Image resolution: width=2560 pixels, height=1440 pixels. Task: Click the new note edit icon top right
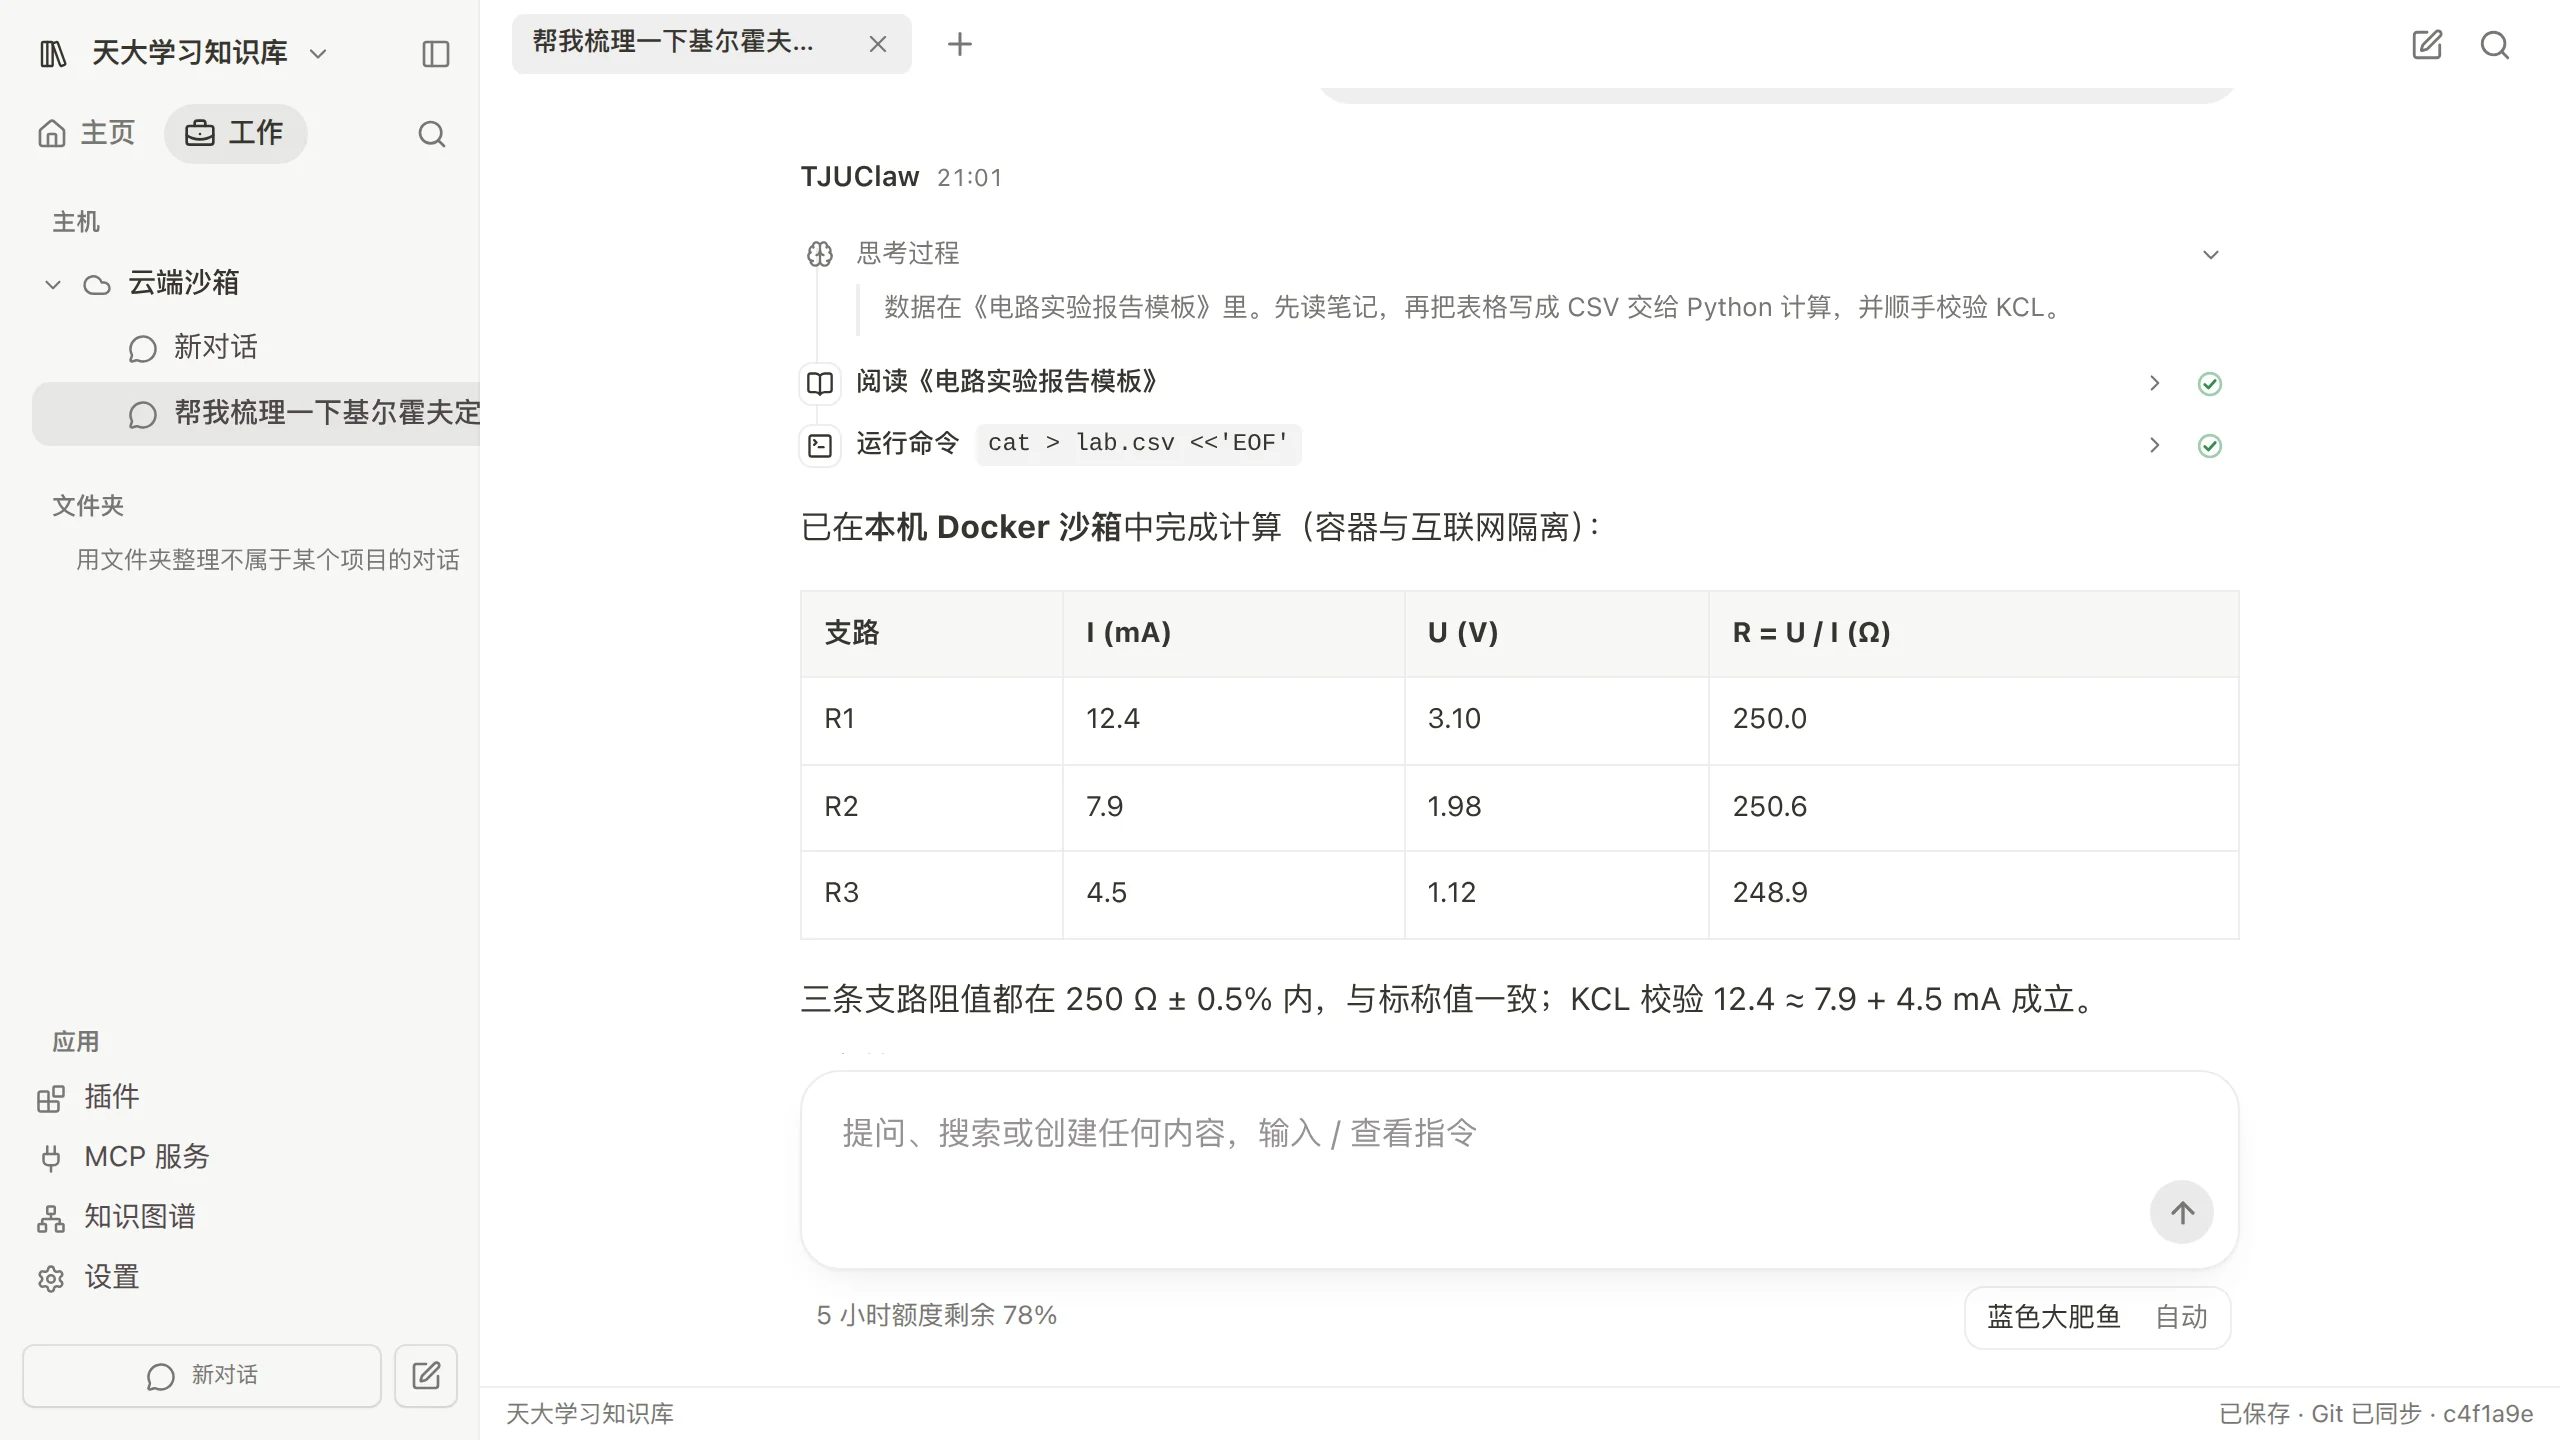pyautogui.click(x=2427, y=45)
